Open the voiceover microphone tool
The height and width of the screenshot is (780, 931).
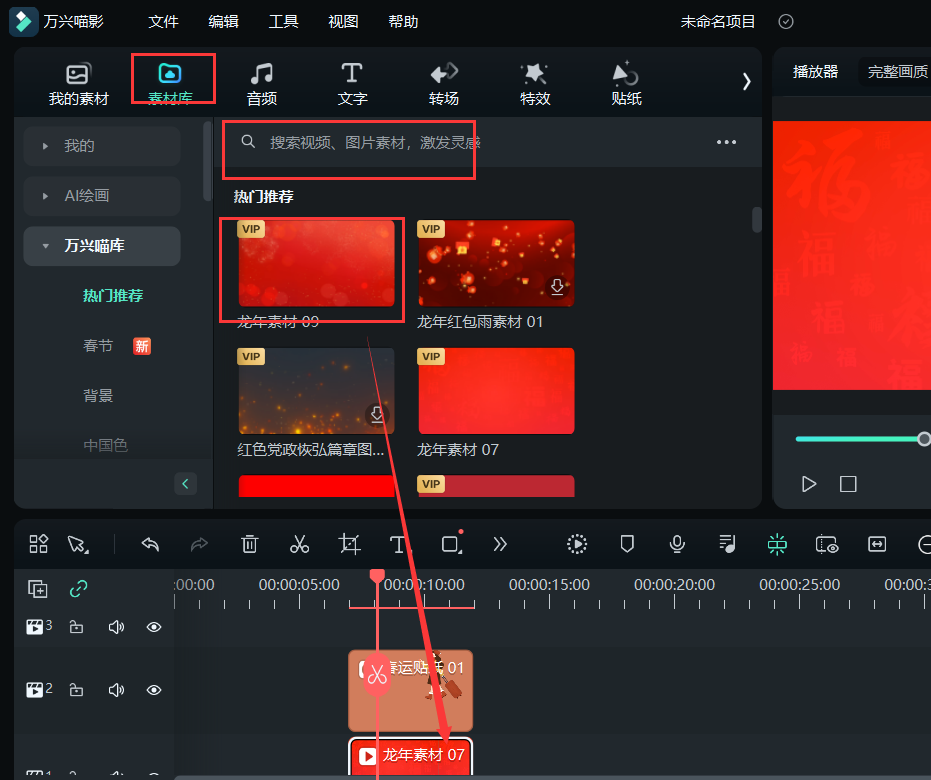pyautogui.click(x=677, y=544)
